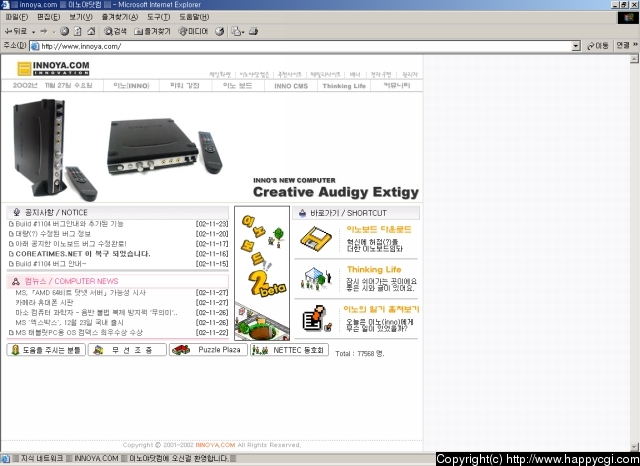Open news 'MS 엑스박스, 12월 23일 국내 출시'

click(x=69, y=322)
